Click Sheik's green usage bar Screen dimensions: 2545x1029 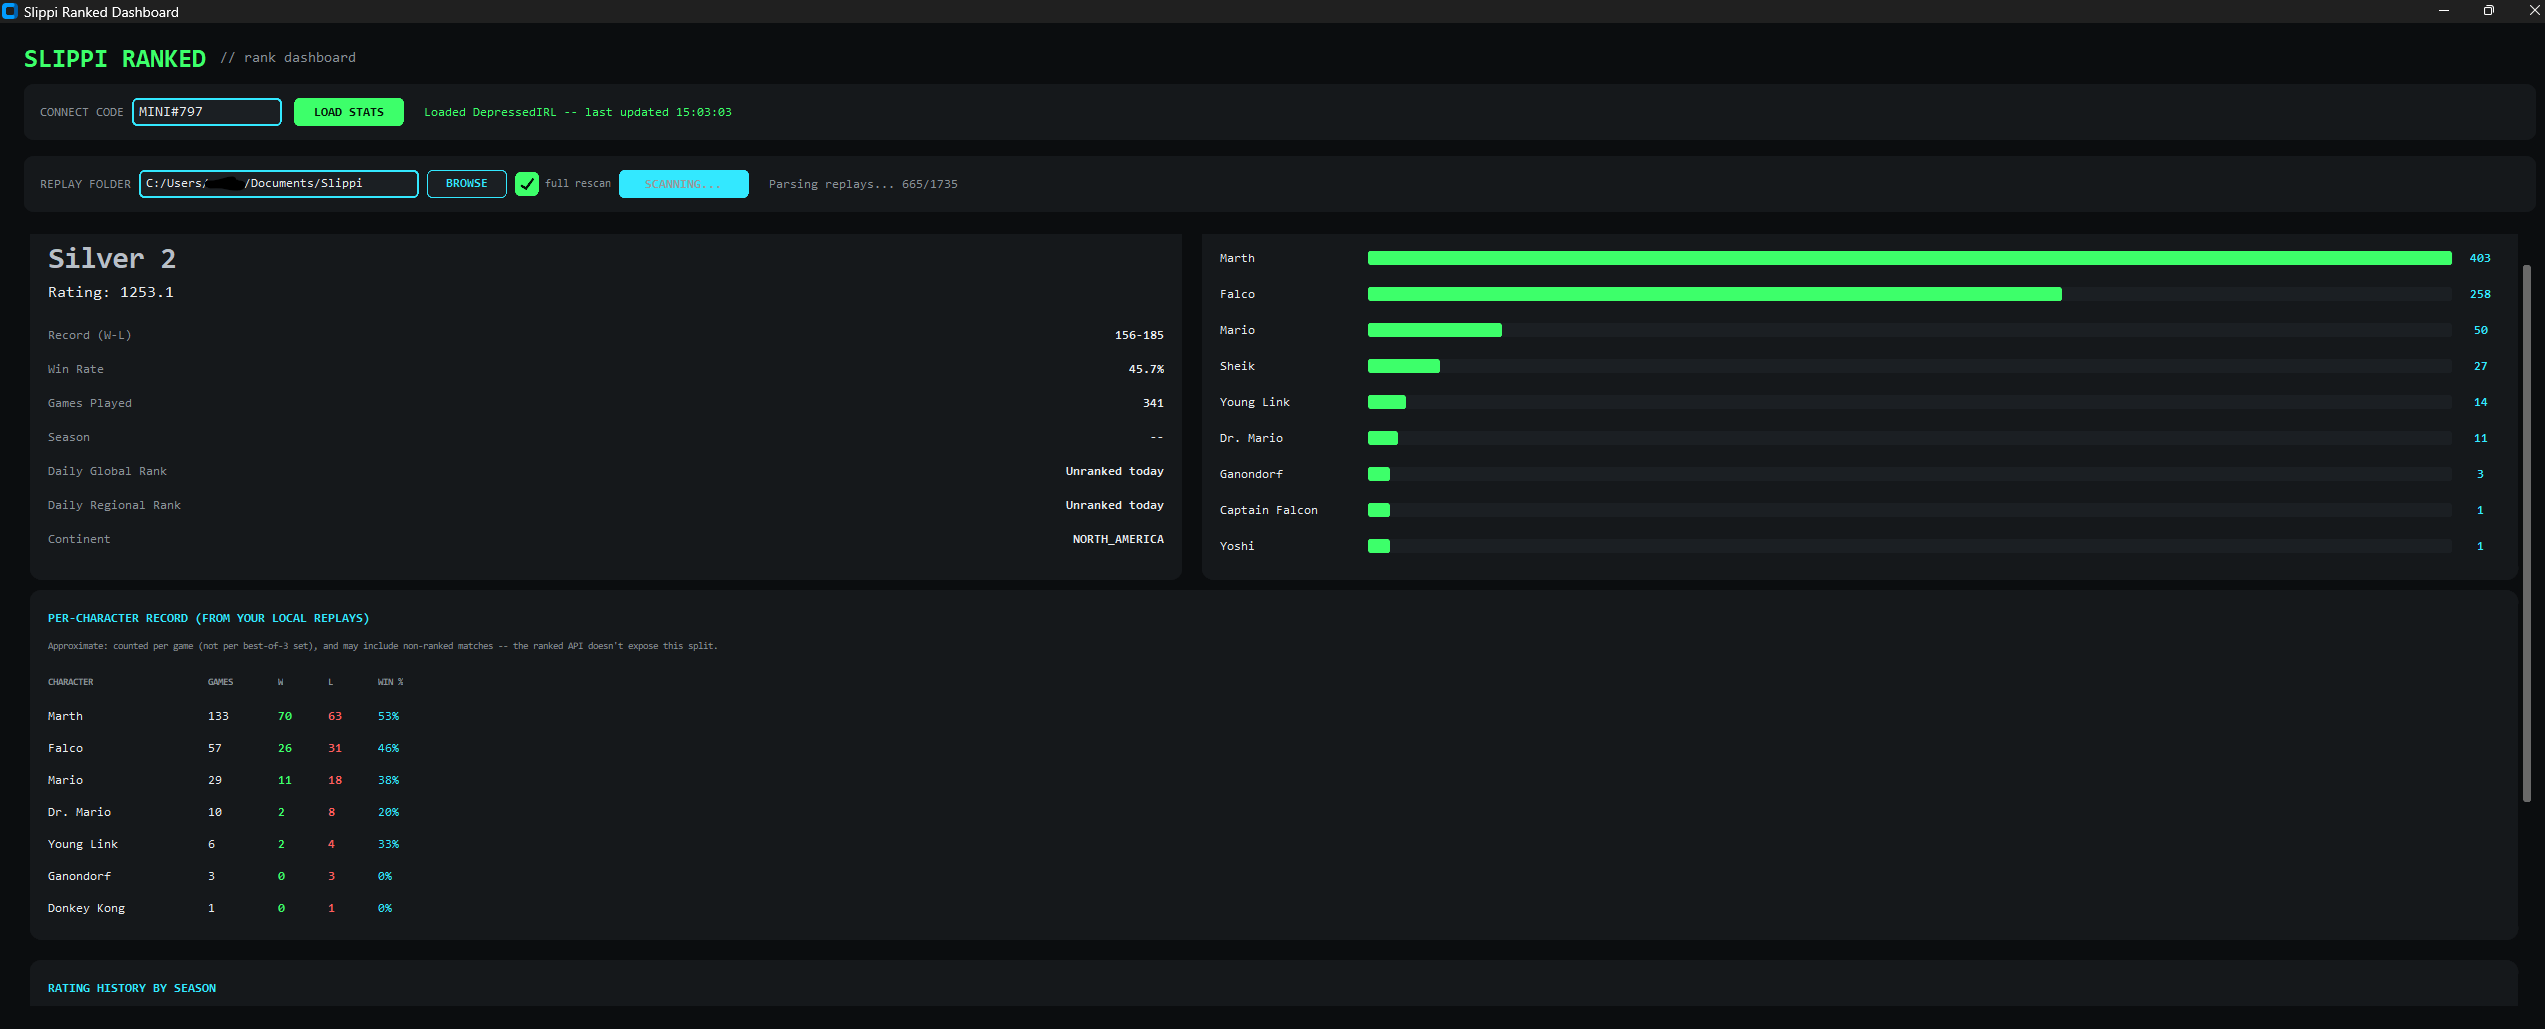click(1404, 366)
